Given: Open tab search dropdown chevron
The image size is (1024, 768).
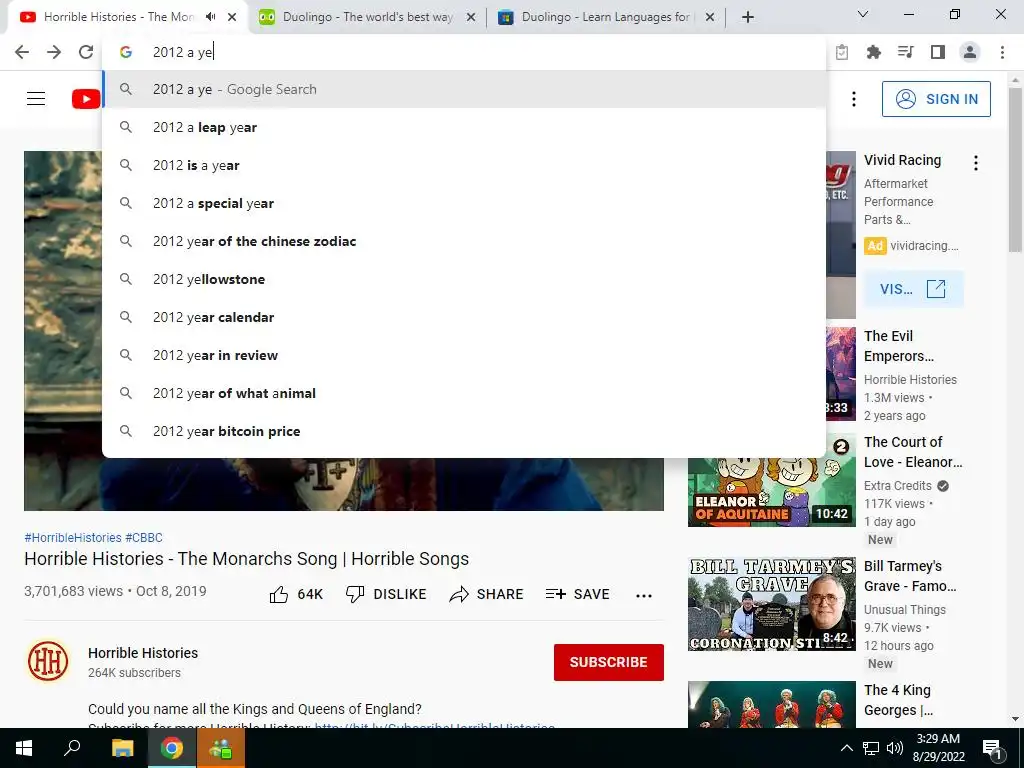Looking at the screenshot, I should (863, 14).
